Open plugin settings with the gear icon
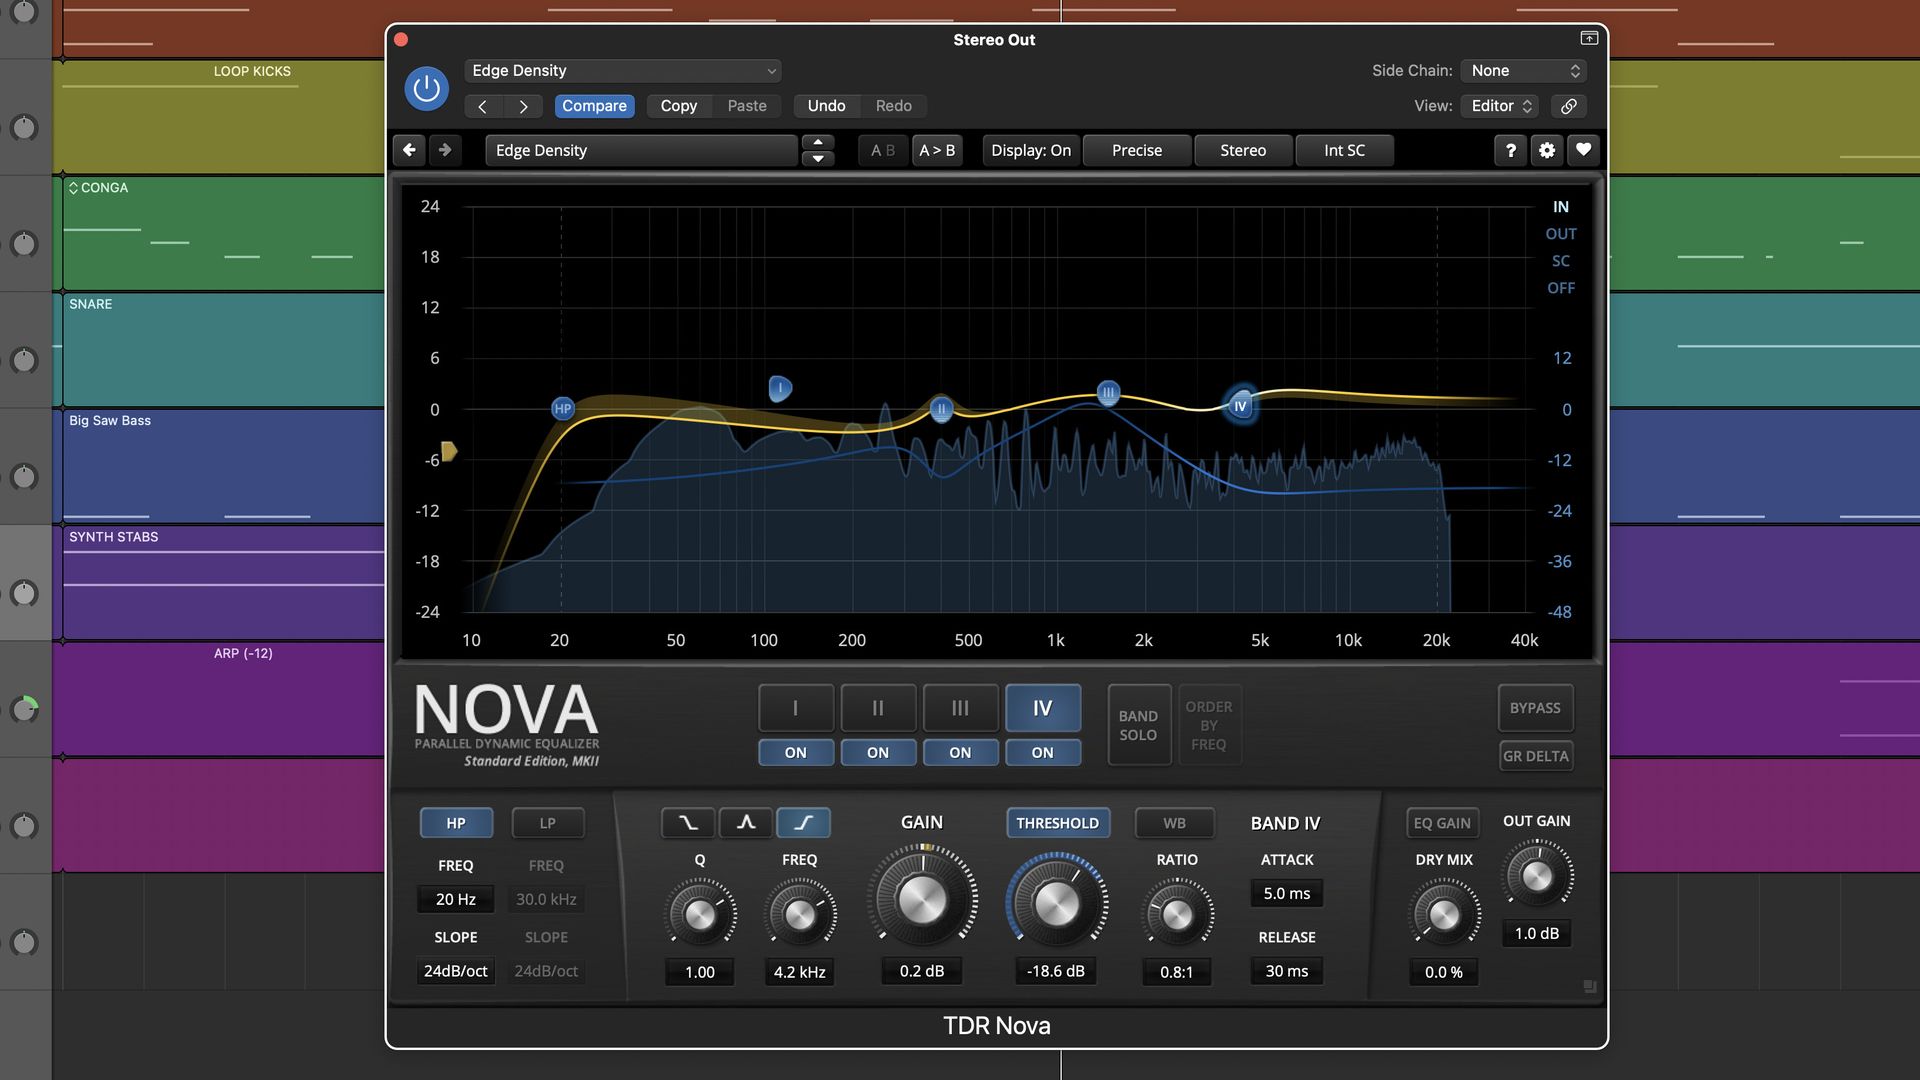Viewport: 1920px width, 1080px height. 1546,150
